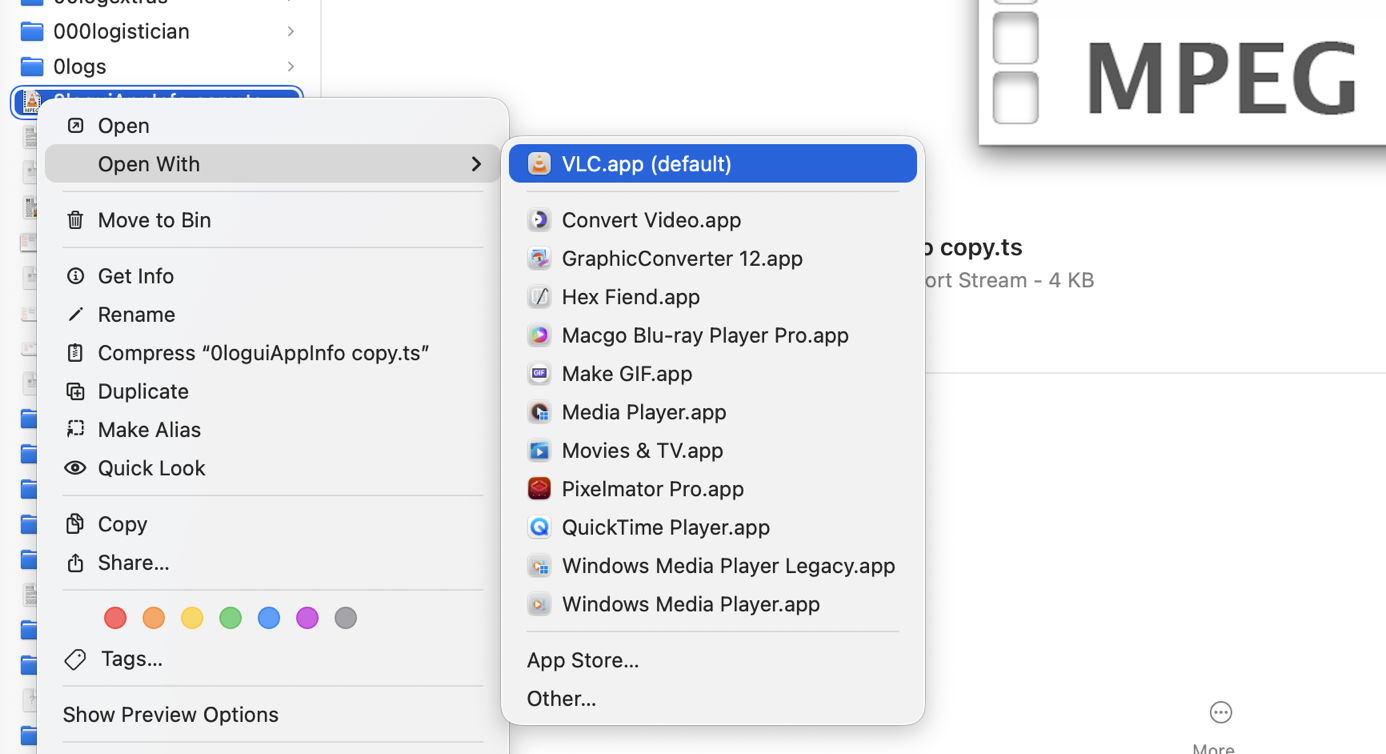The height and width of the screenshot is (754, 1386).
Task: Click the Windows Media Player Legacy icon
Action: pos(539,566)
